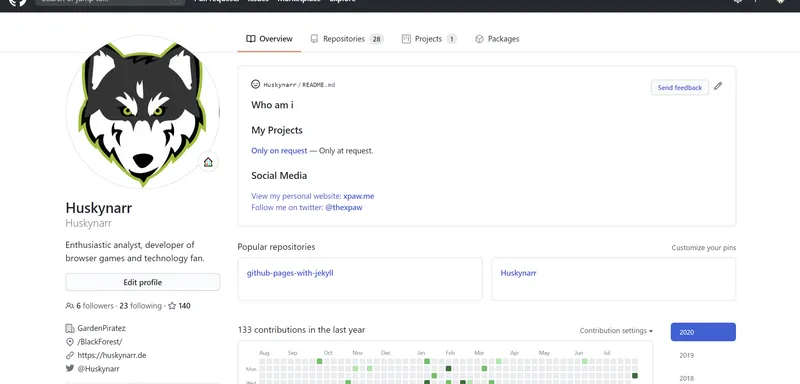The height and width of the screenshot is (384, 800).
Task: Click the star icon for 140 stars
Action: 172,306
